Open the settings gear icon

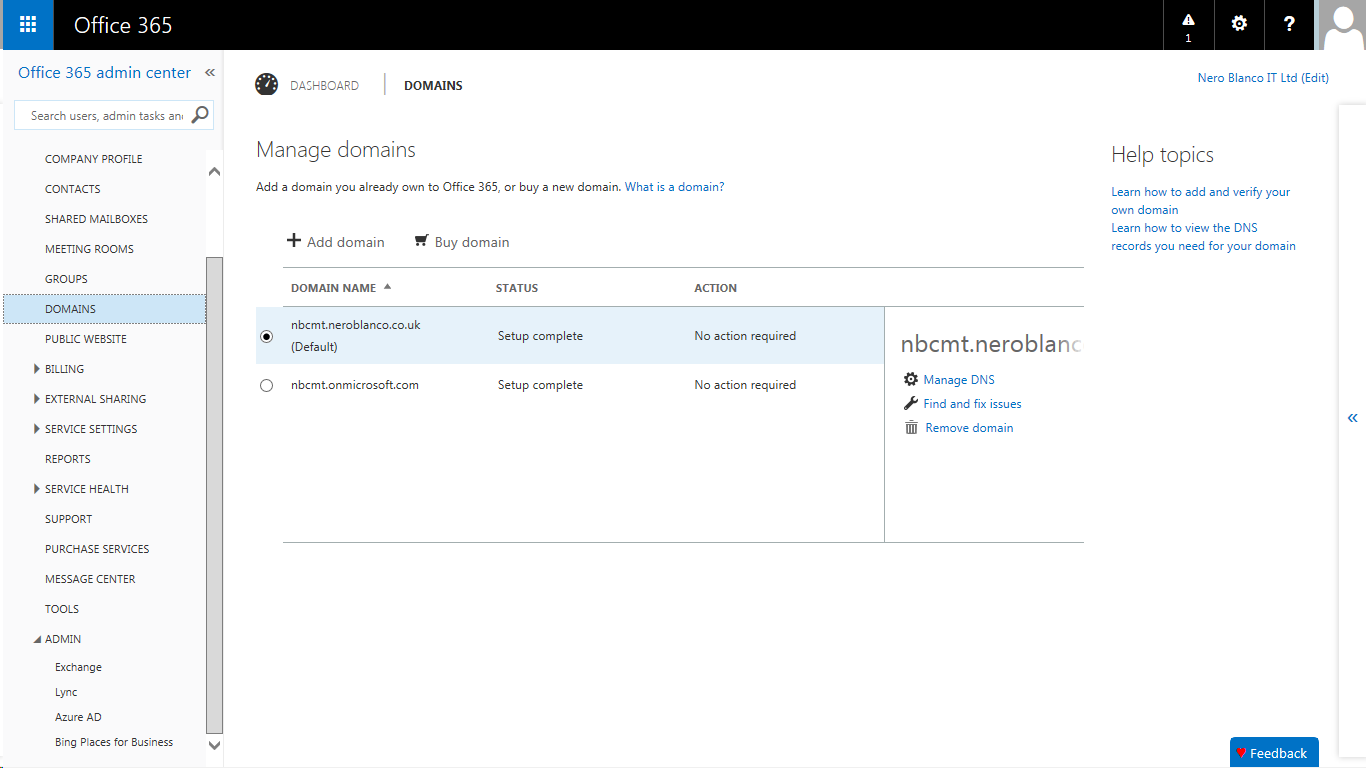[x=1239, y=25]
